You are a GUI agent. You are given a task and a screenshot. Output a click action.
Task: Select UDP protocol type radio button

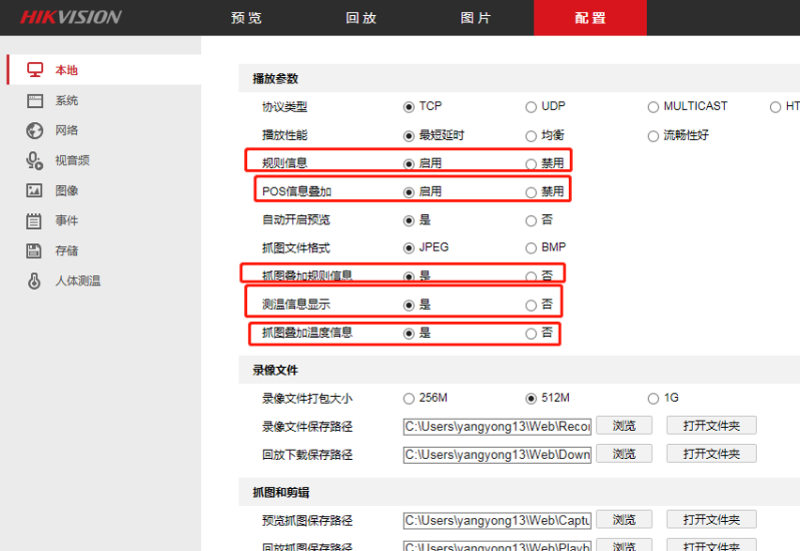pos(531,107)
